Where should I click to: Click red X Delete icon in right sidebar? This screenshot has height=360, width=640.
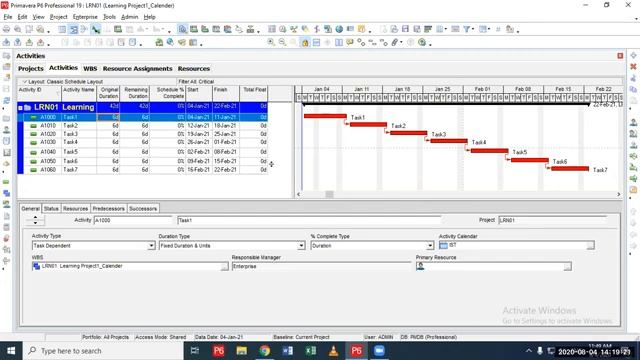(x=633, y=67)
